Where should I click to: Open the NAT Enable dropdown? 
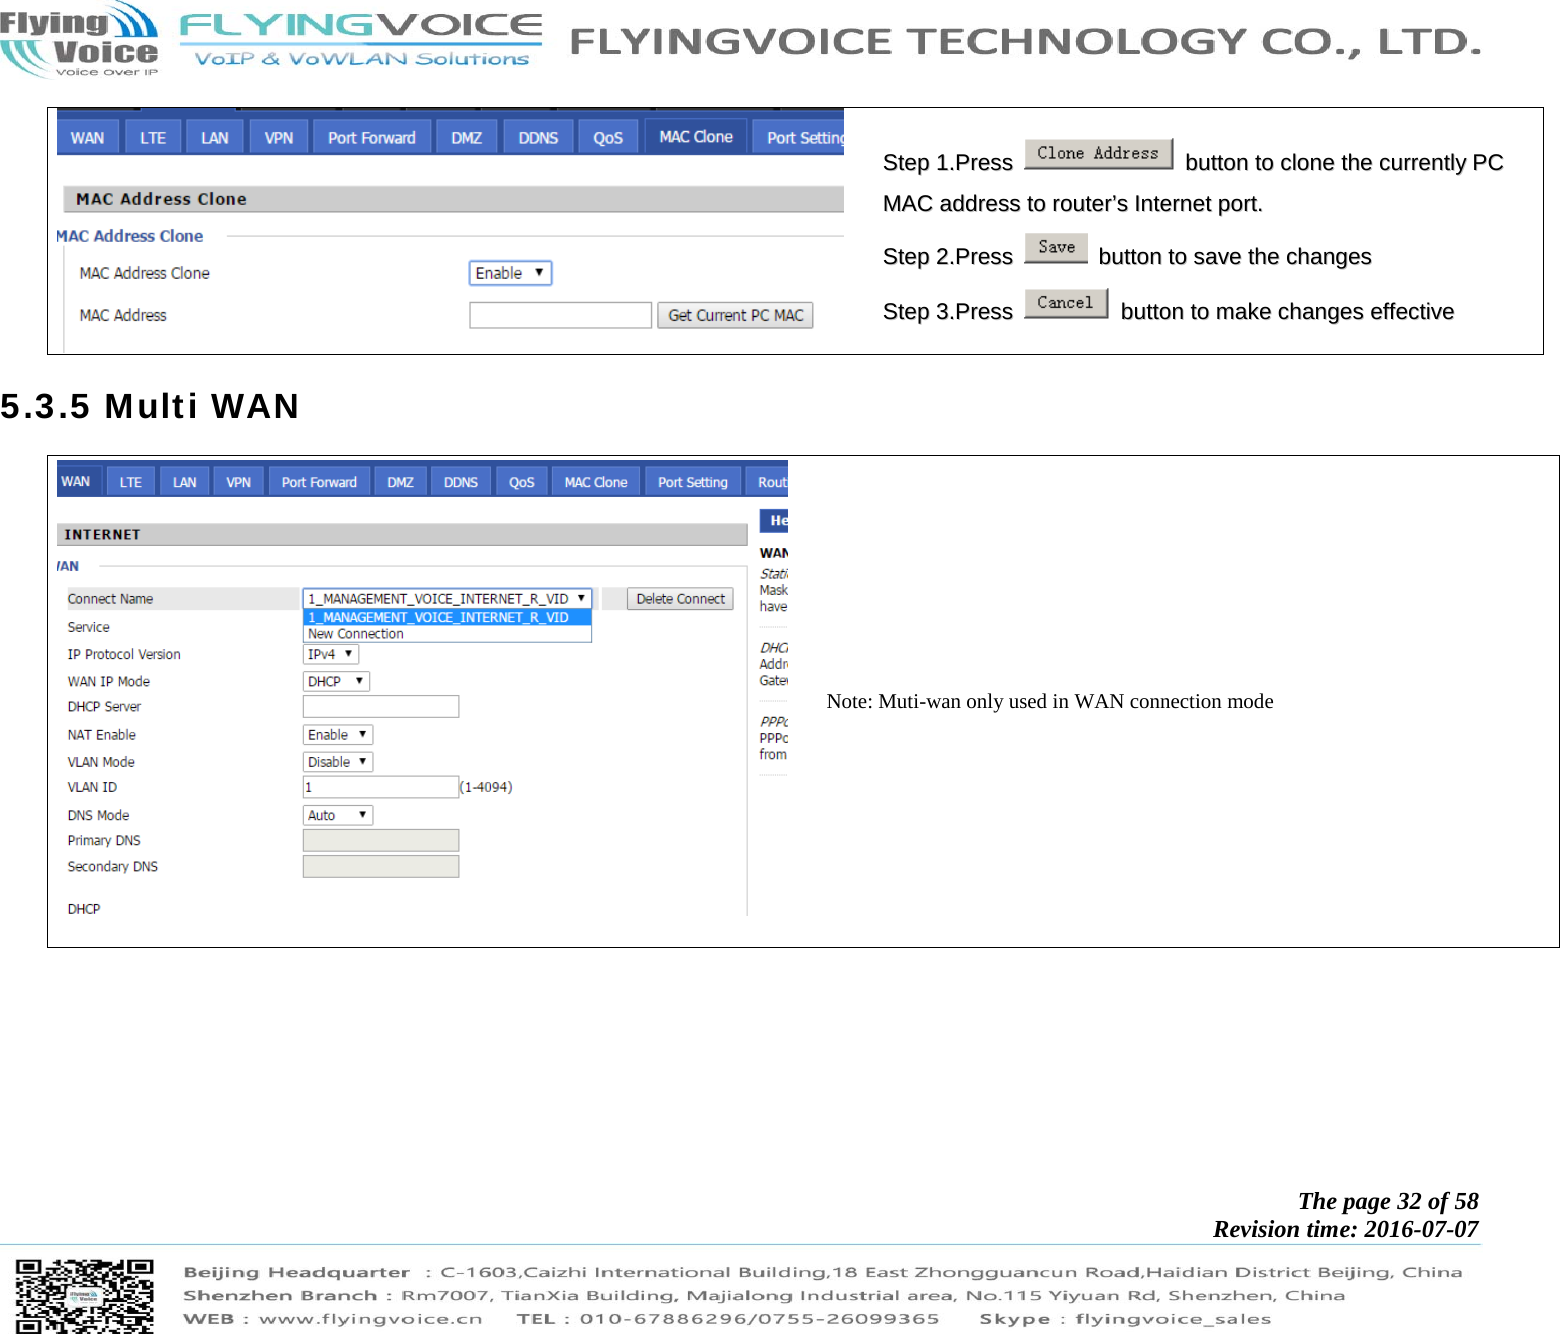pos(338,734)
